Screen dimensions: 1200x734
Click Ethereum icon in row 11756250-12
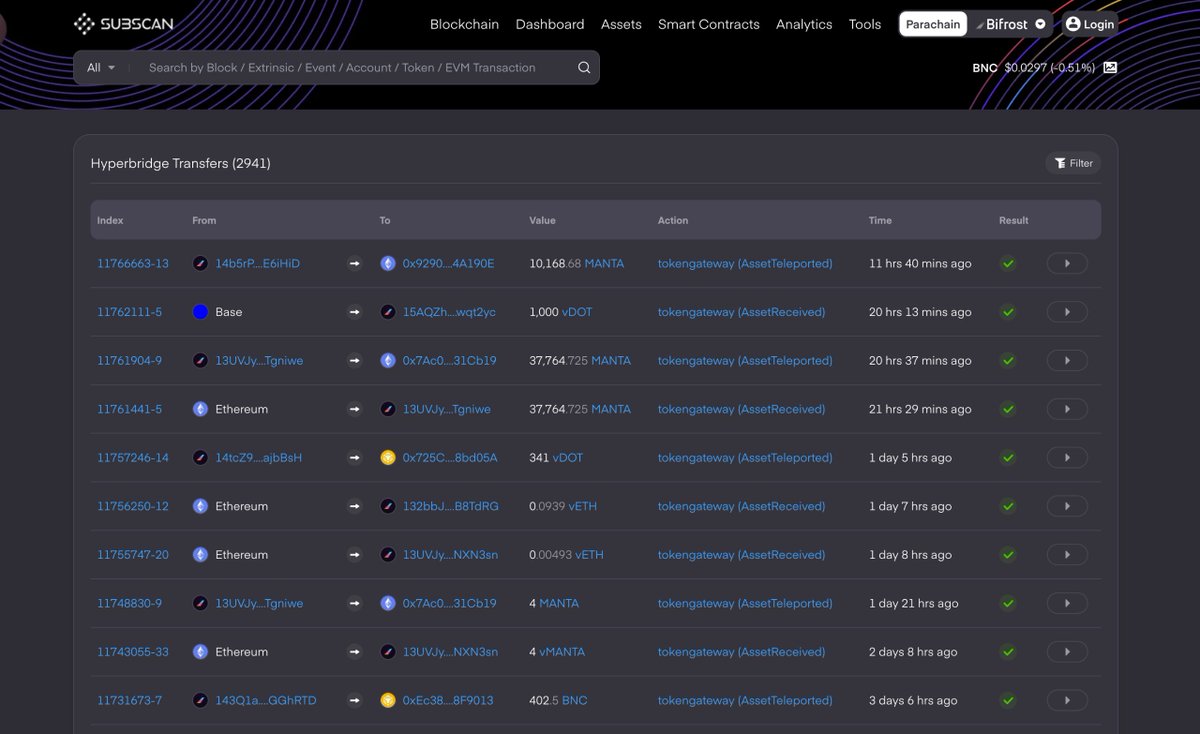[x=200, y=506]
